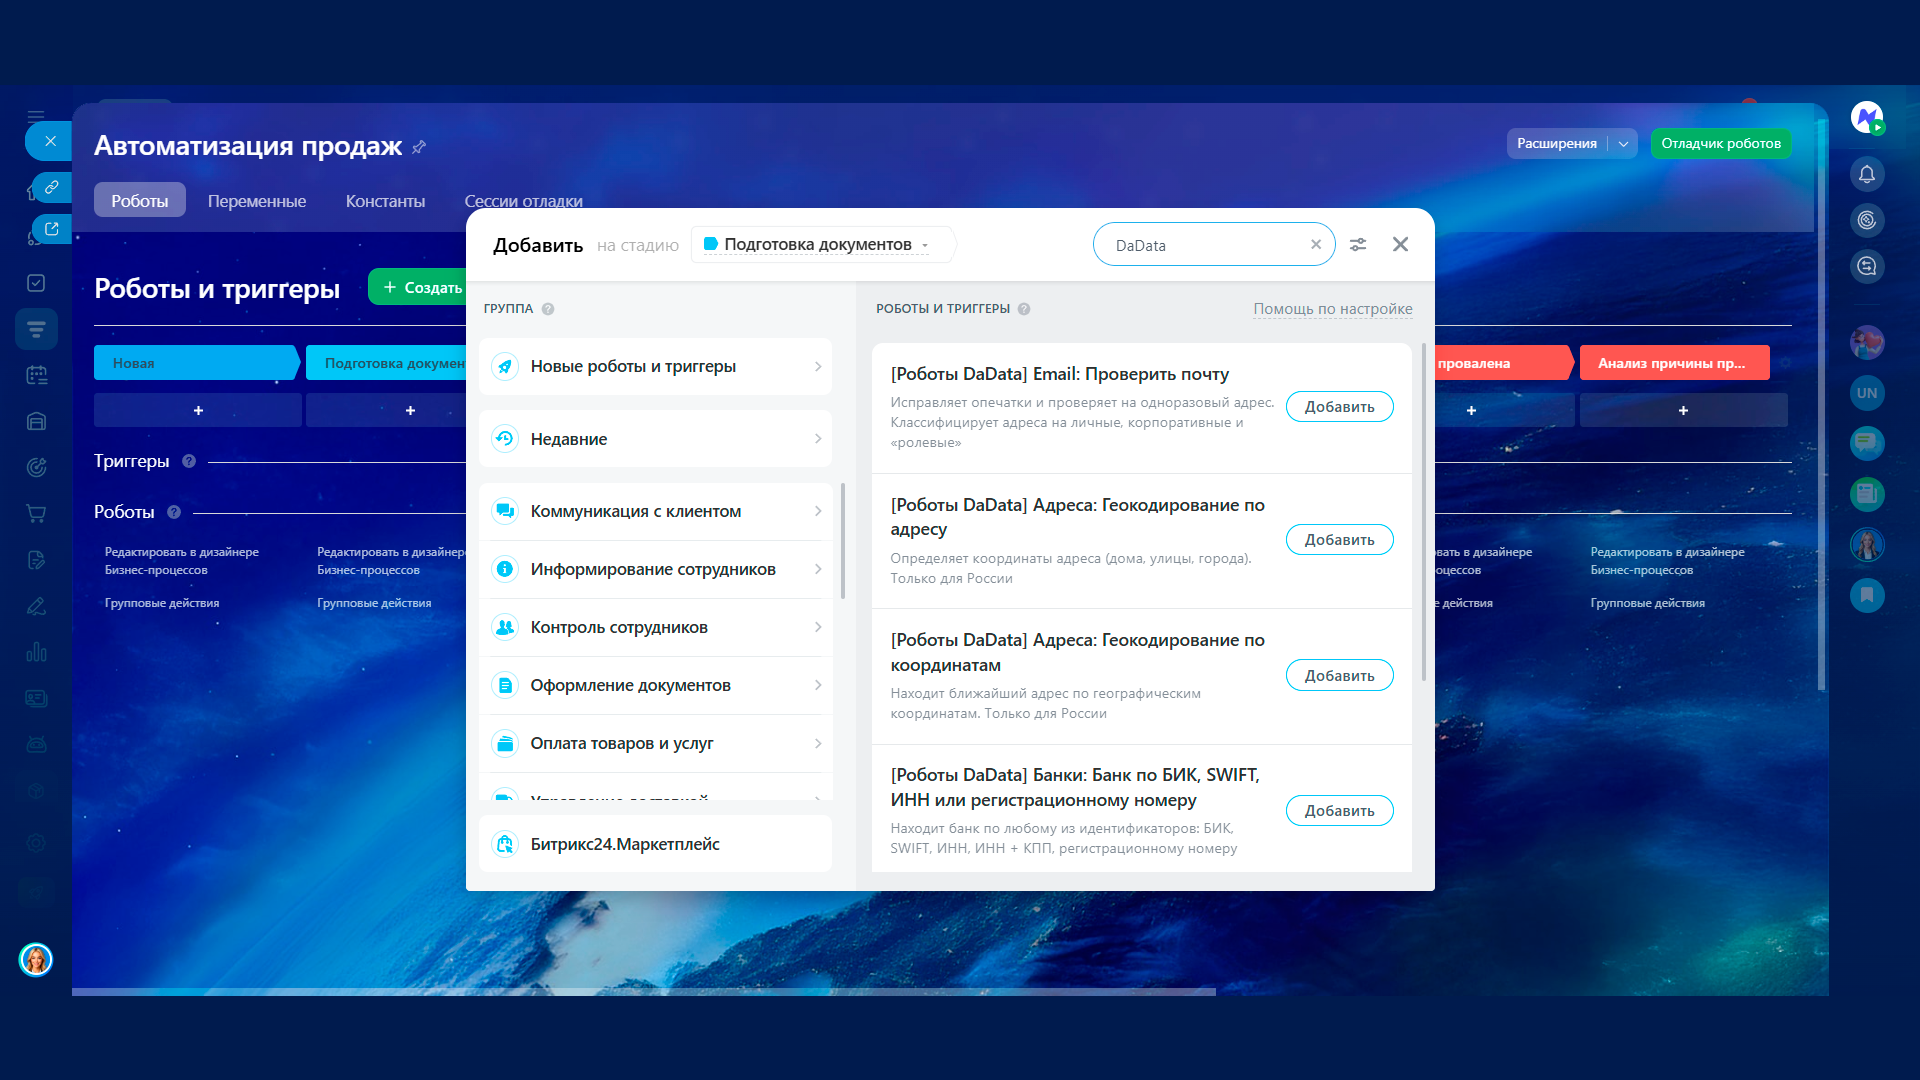This screenshot has width=1920, height=1080.
Task: Click the notifications bell icon
Action: click(1866, 175)
